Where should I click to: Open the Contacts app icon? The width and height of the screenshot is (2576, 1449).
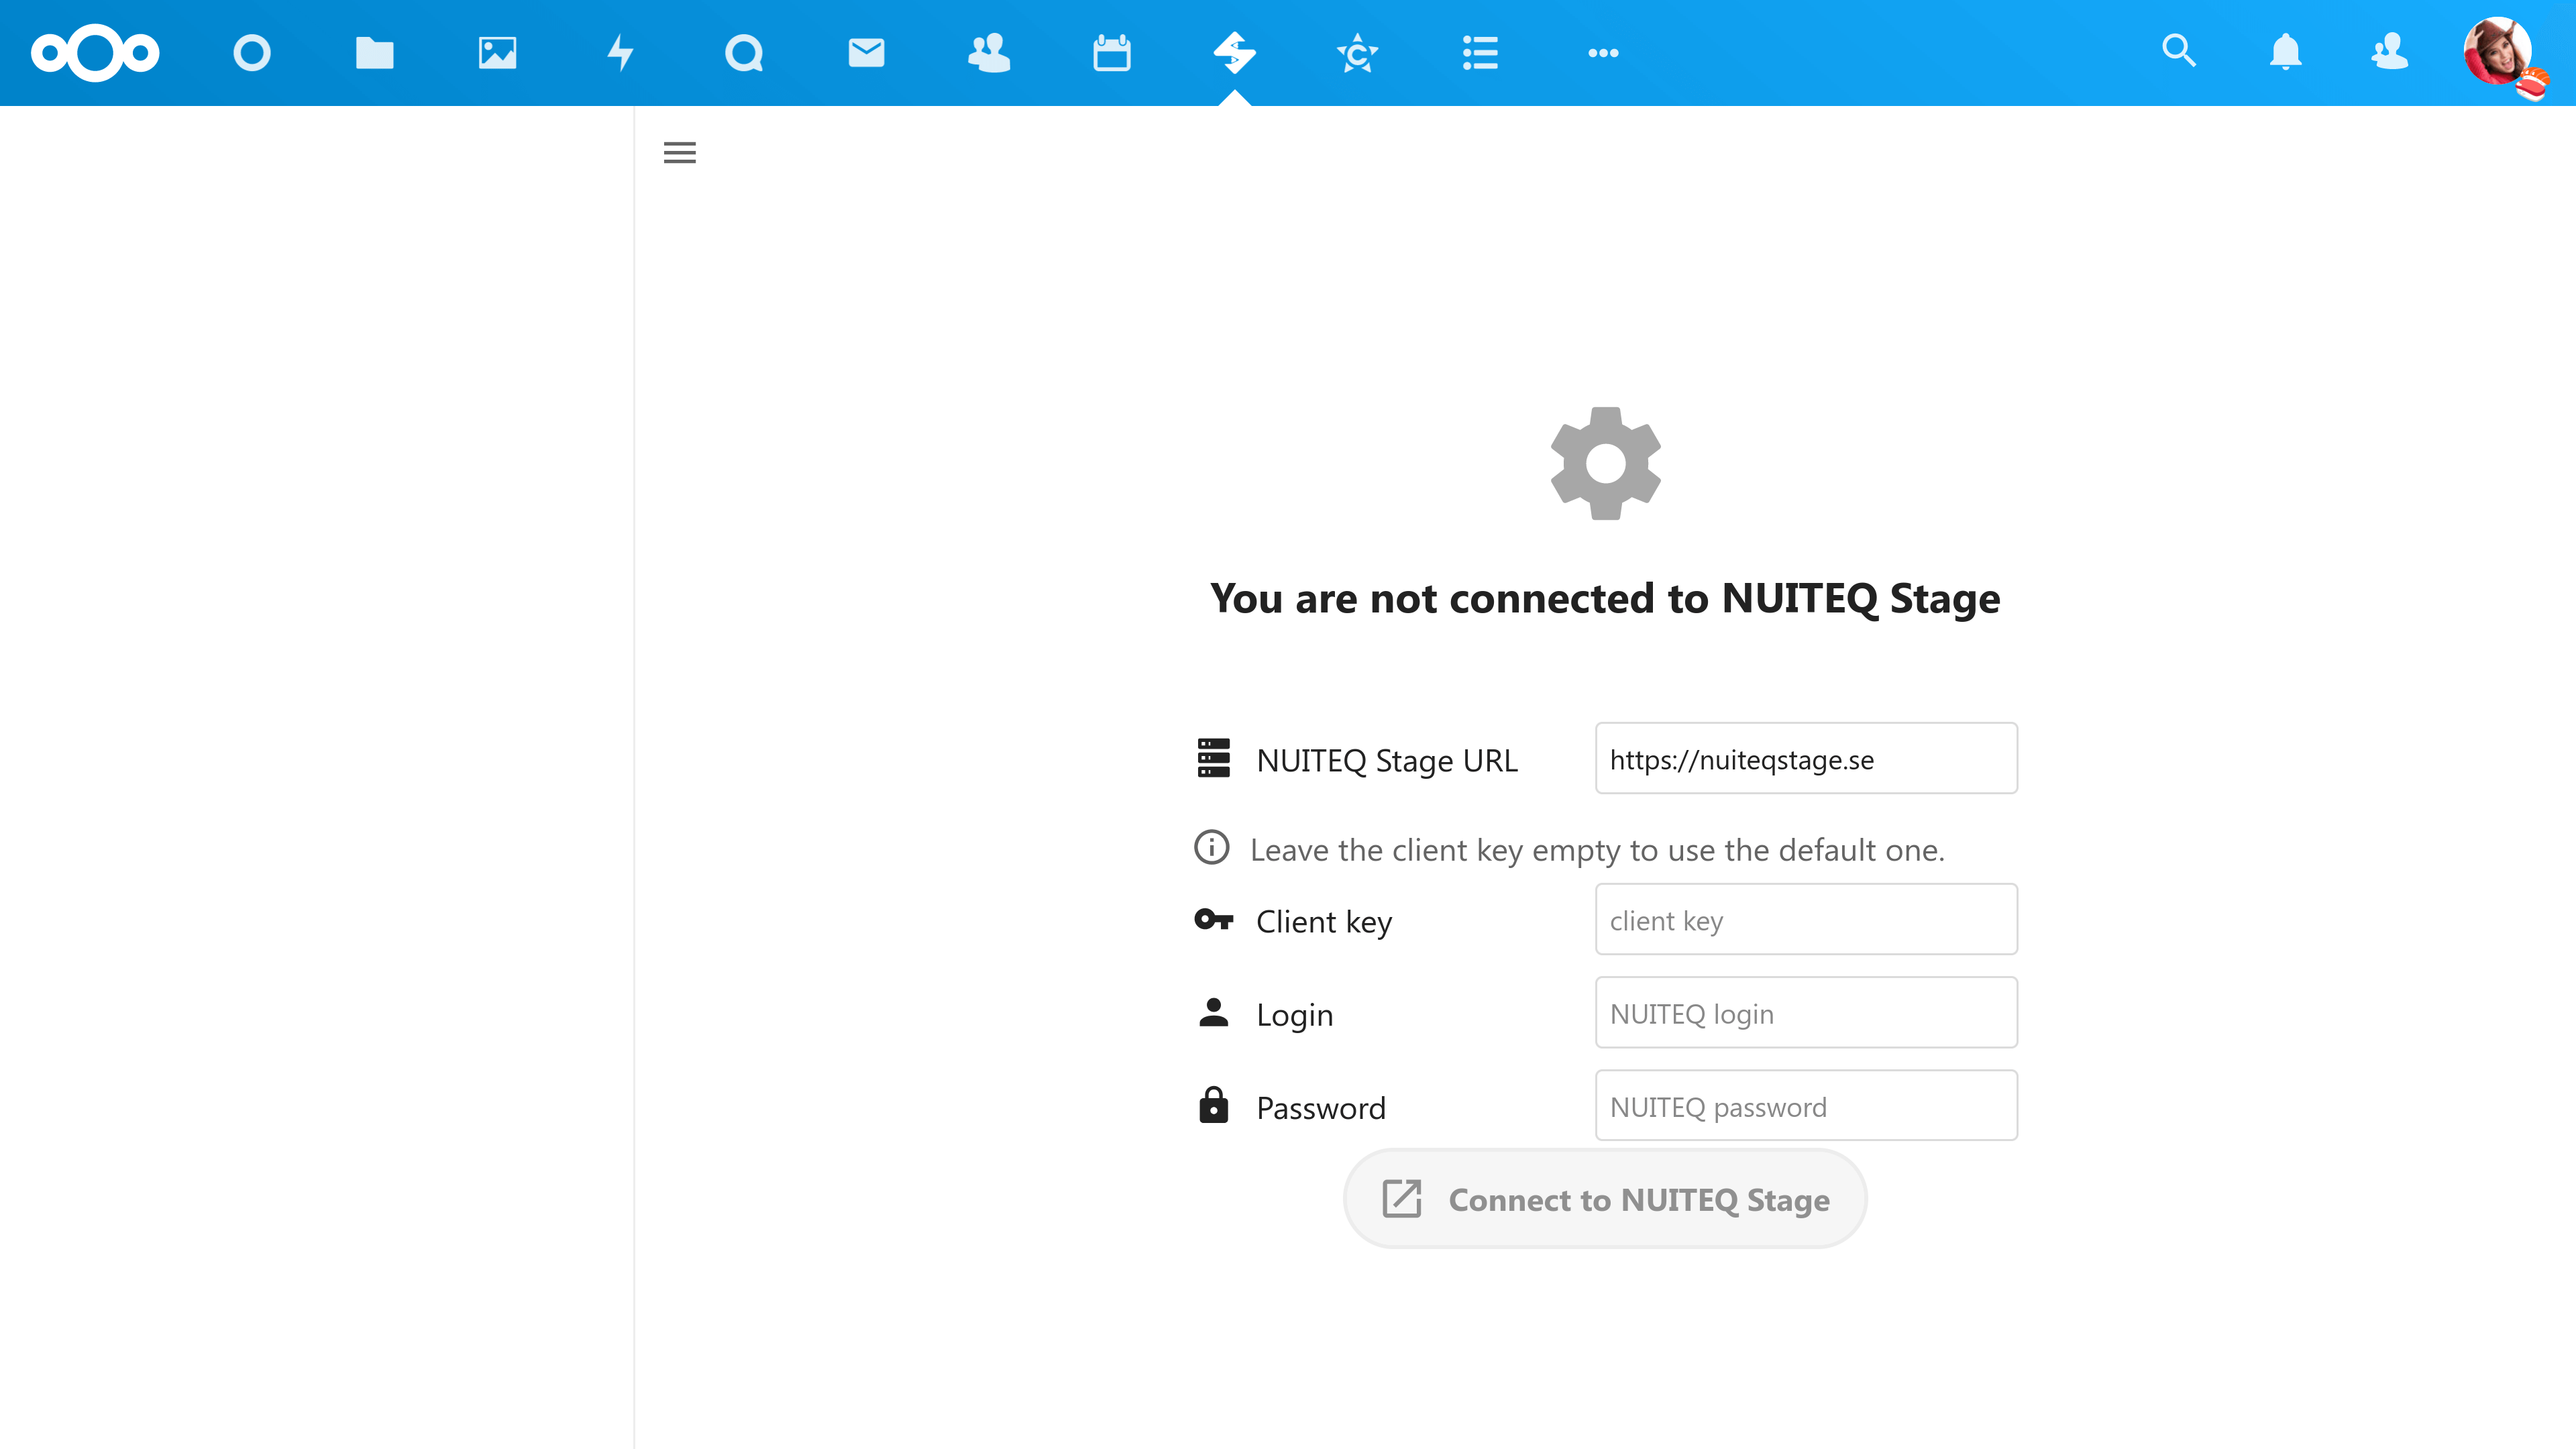(990, 53)
